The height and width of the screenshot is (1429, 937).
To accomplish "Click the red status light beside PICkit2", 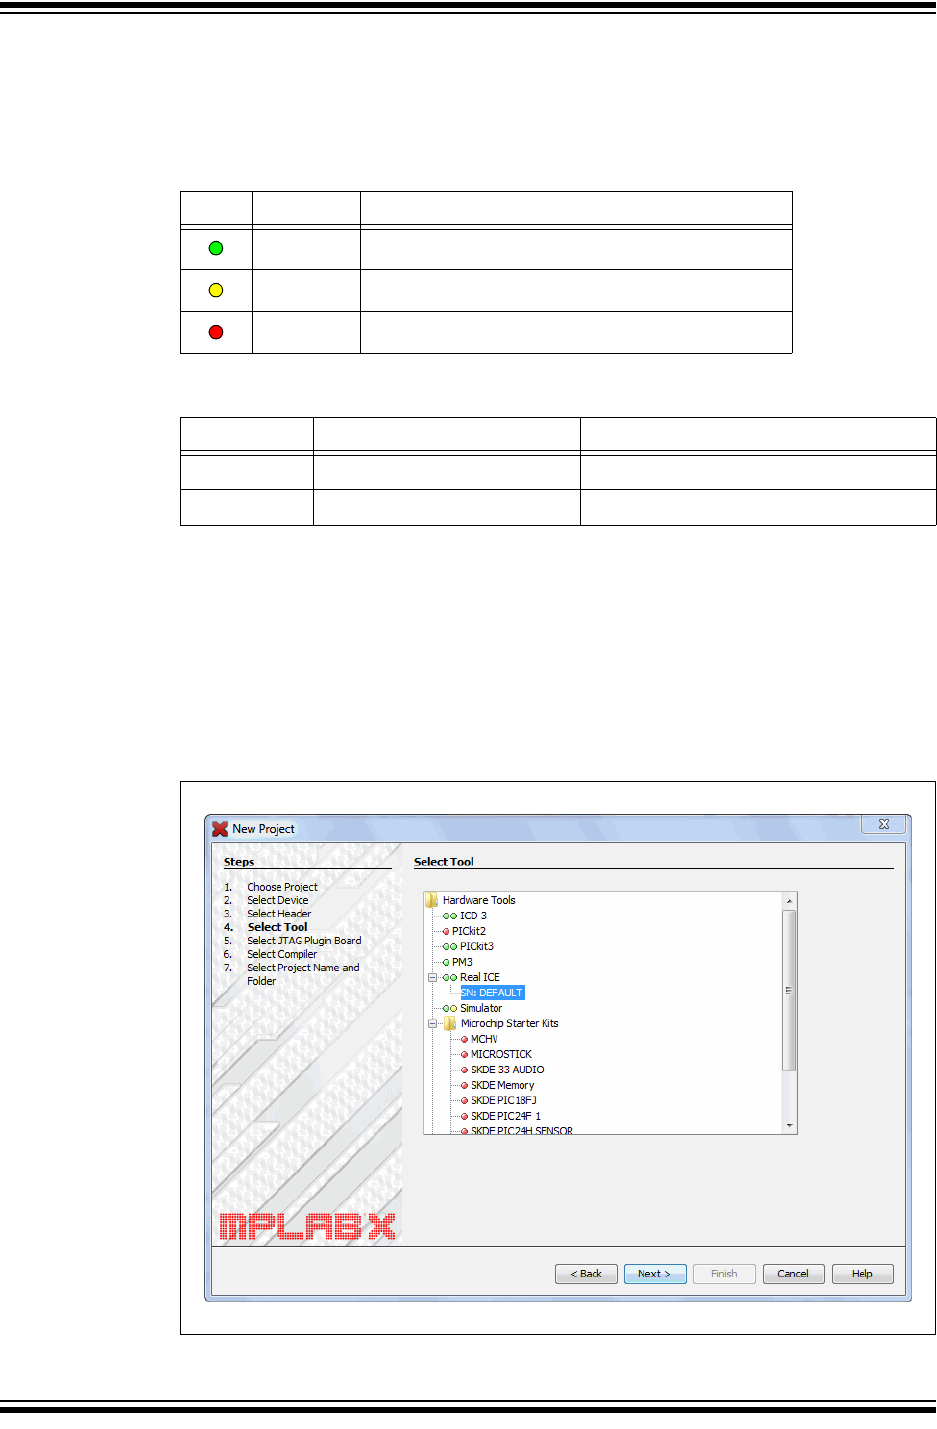I will coord(446,931).
